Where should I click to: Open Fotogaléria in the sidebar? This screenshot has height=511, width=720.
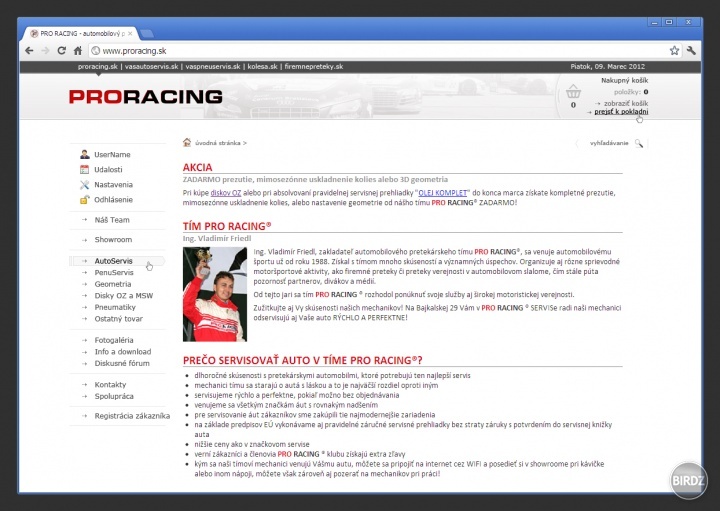coord(114,340)
